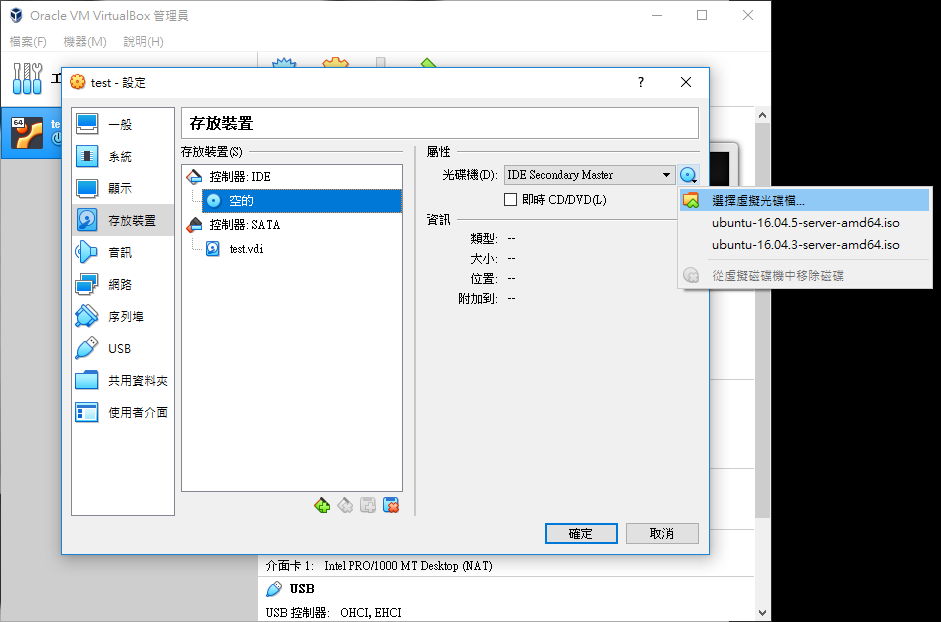Select the 存放裝置 settings category

(122, 220)
